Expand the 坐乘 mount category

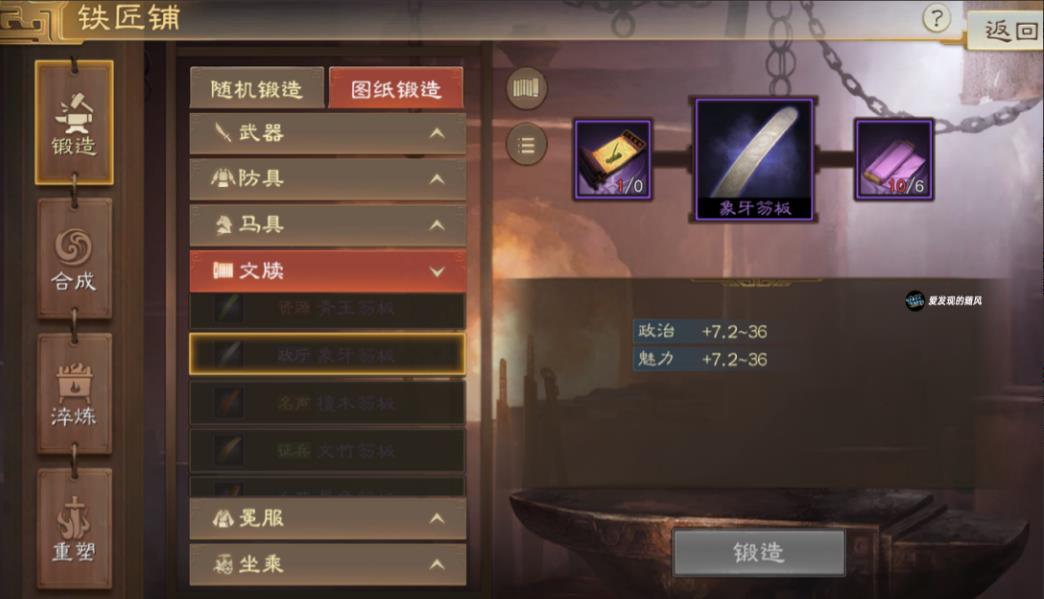(x=328, y=564)
